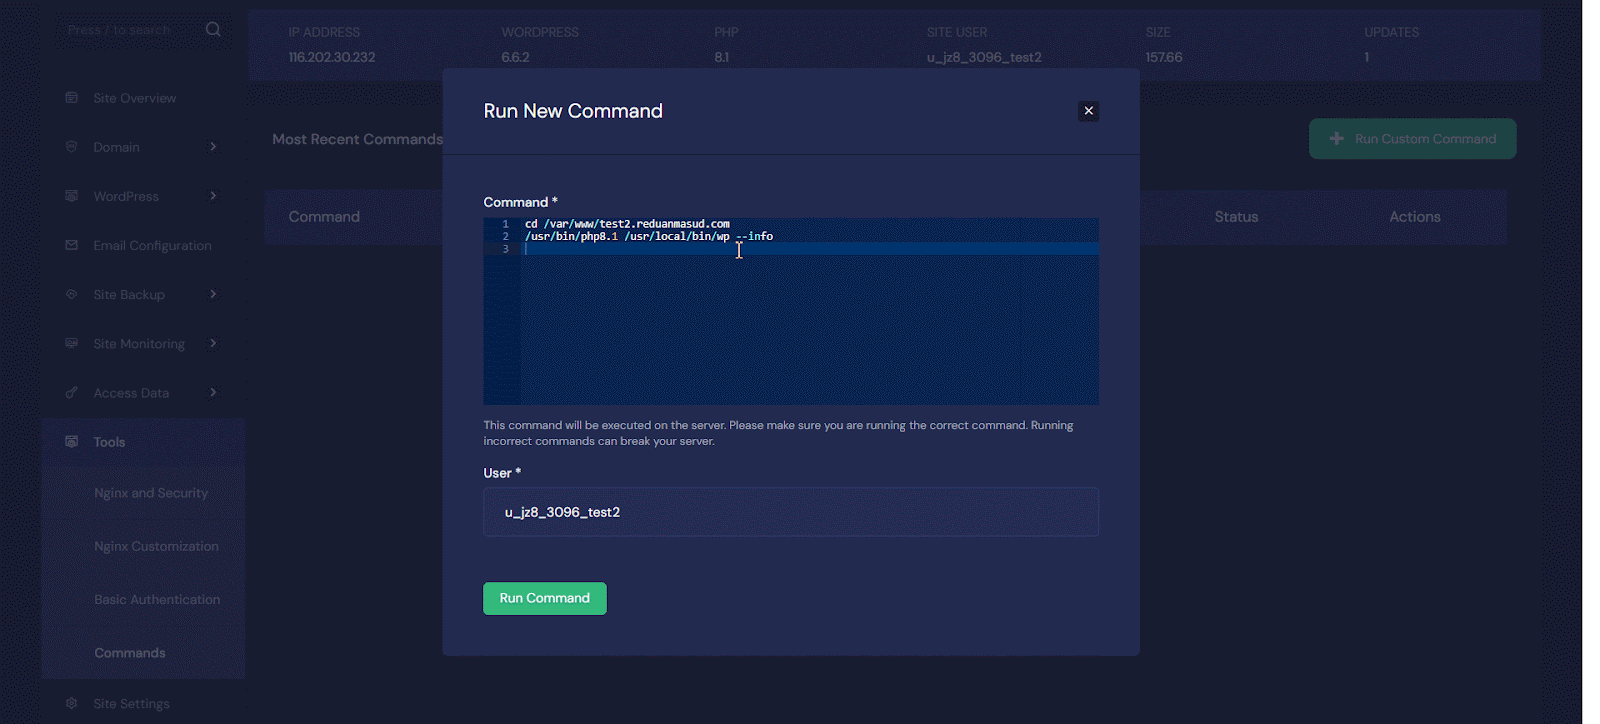Click the Run Command button
This screenshot has height=724, width=1600.
[545, 598]
